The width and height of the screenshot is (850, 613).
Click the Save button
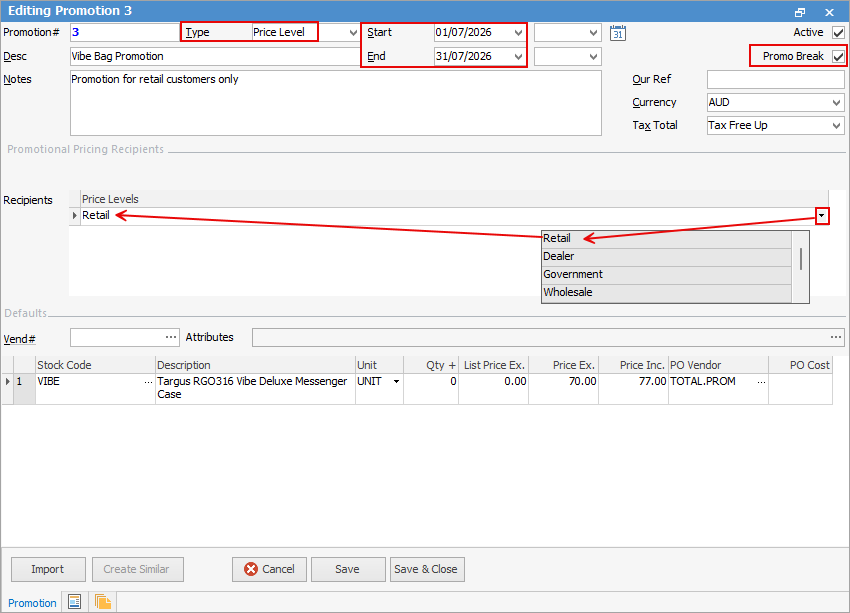tap(347, 569)
